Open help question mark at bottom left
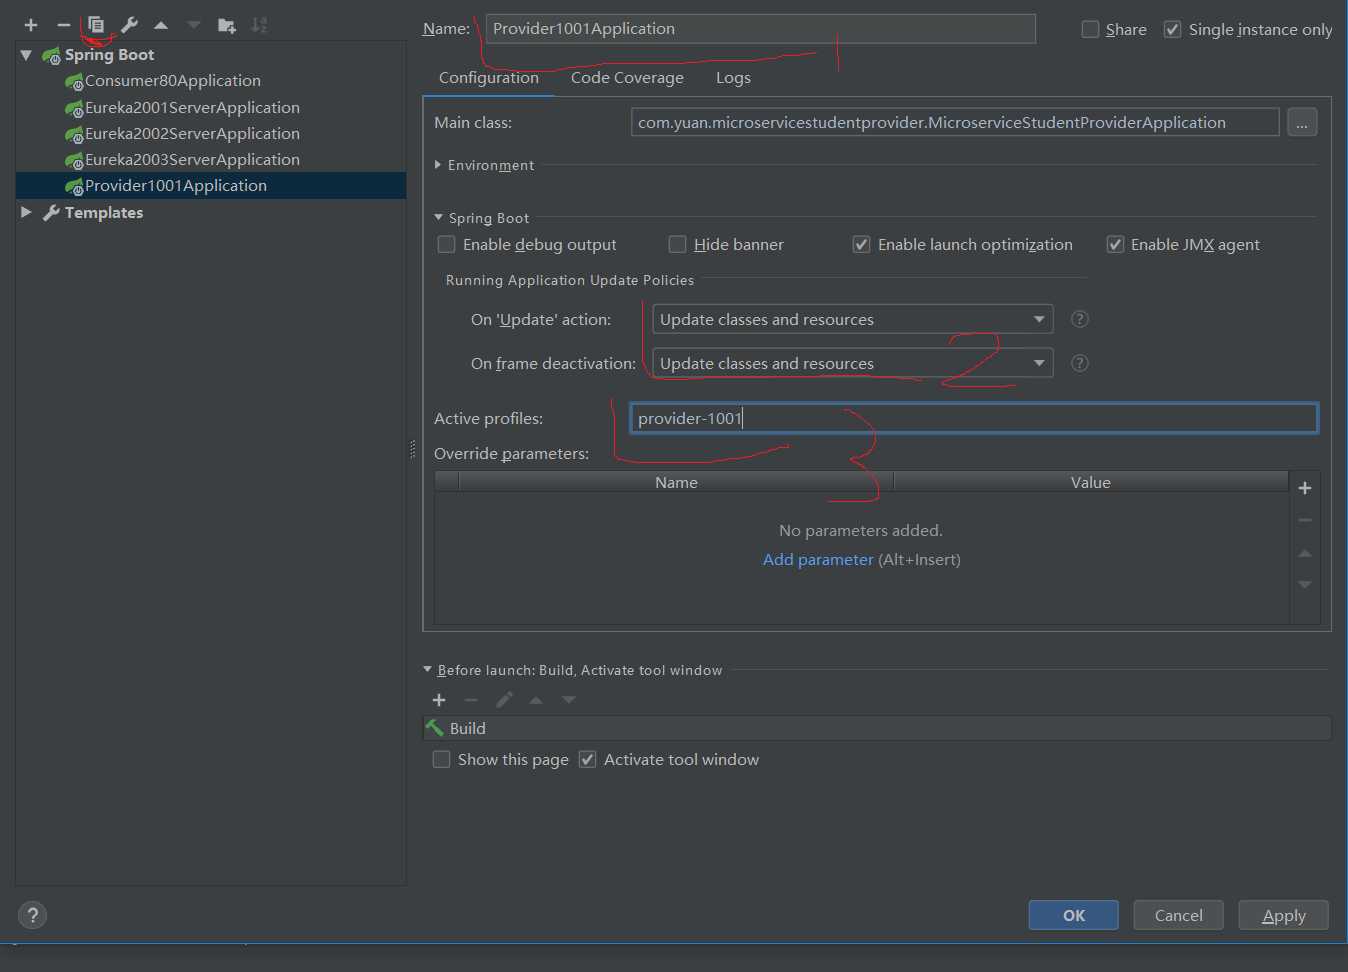 (x=33, y=915)
